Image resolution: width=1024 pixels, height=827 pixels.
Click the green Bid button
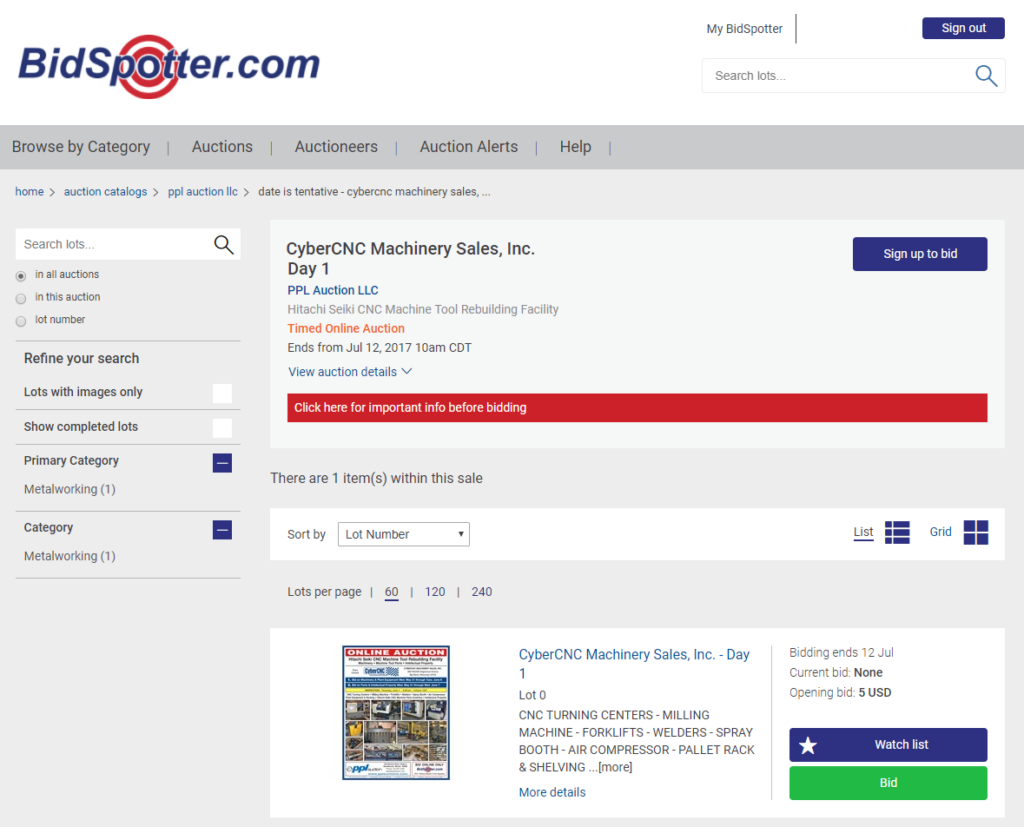tap(887, 783)
